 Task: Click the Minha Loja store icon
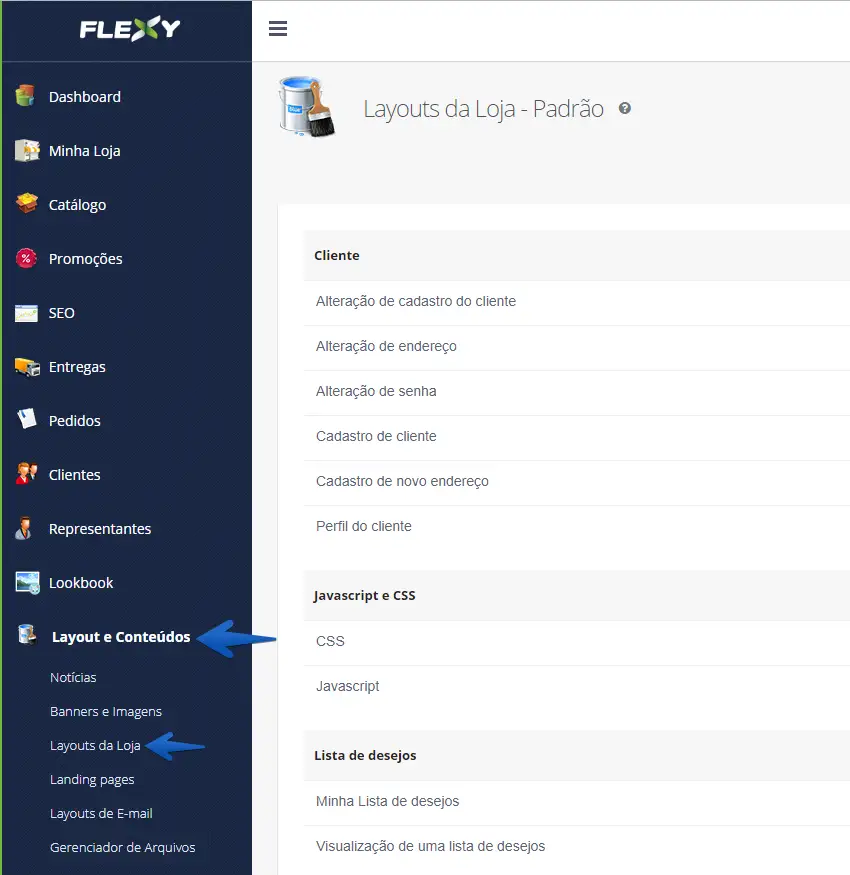[27, 150]
